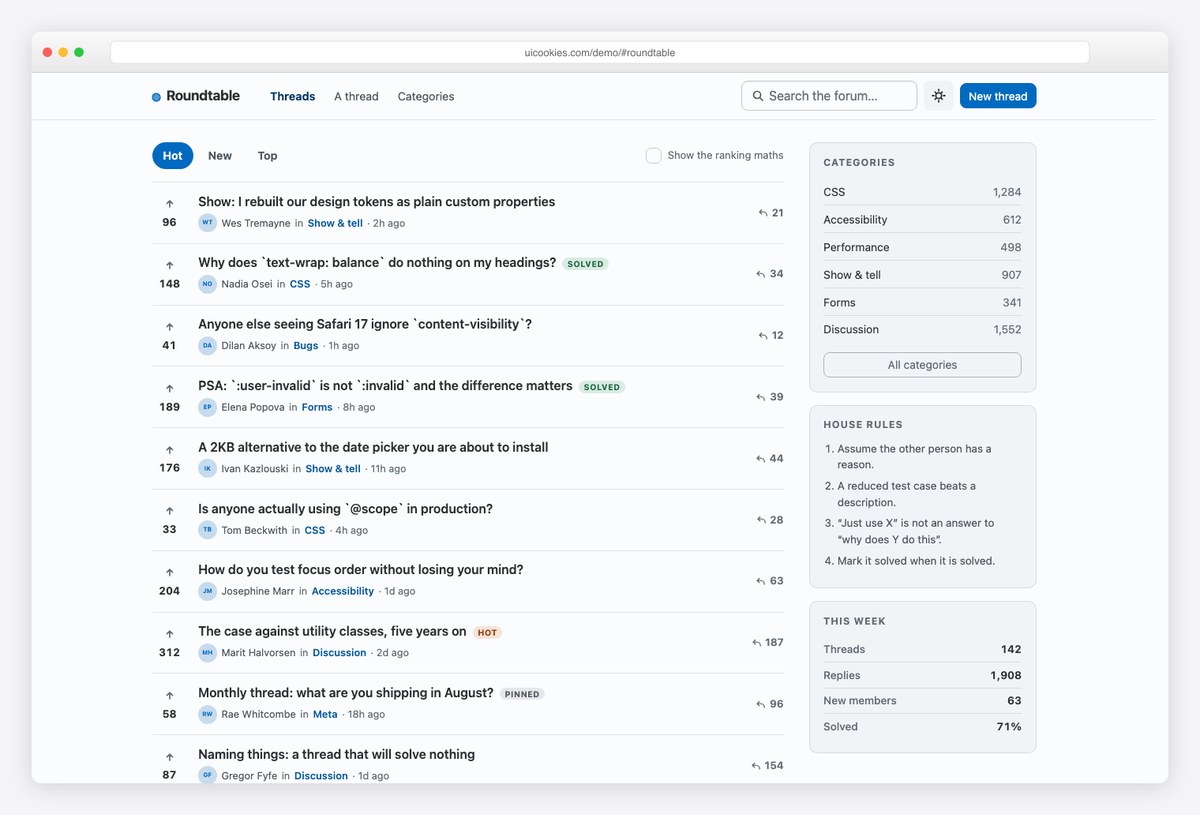Open the Meta category tag link

coord(325,714)
